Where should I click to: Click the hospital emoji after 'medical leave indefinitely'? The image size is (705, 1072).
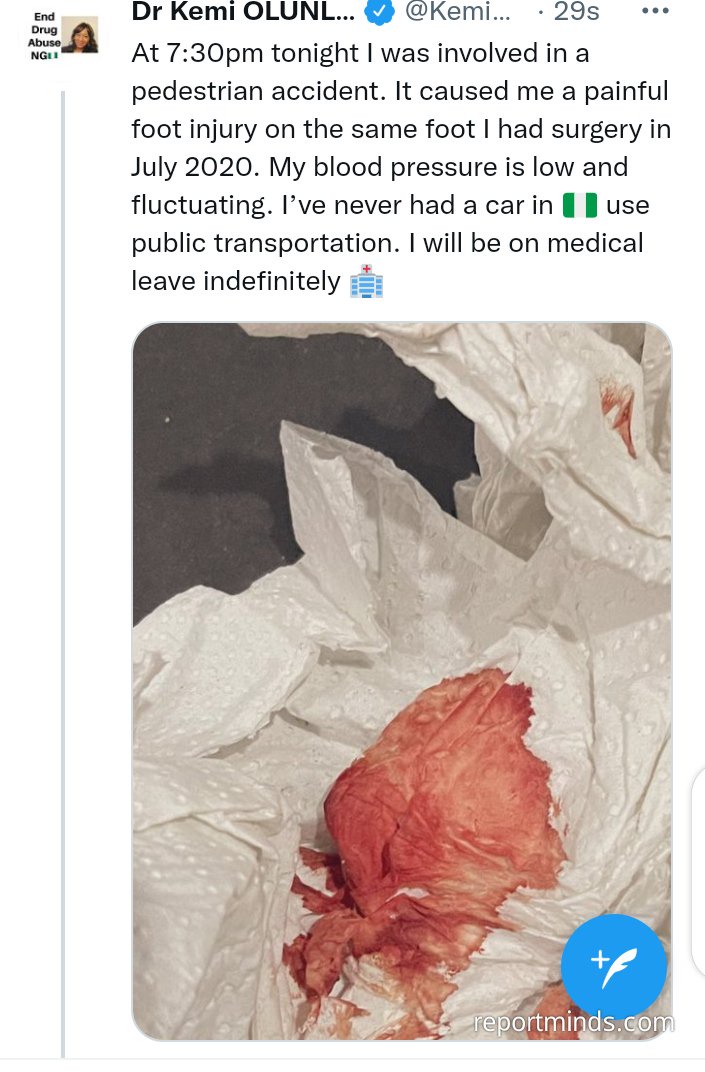click(367, 282)
